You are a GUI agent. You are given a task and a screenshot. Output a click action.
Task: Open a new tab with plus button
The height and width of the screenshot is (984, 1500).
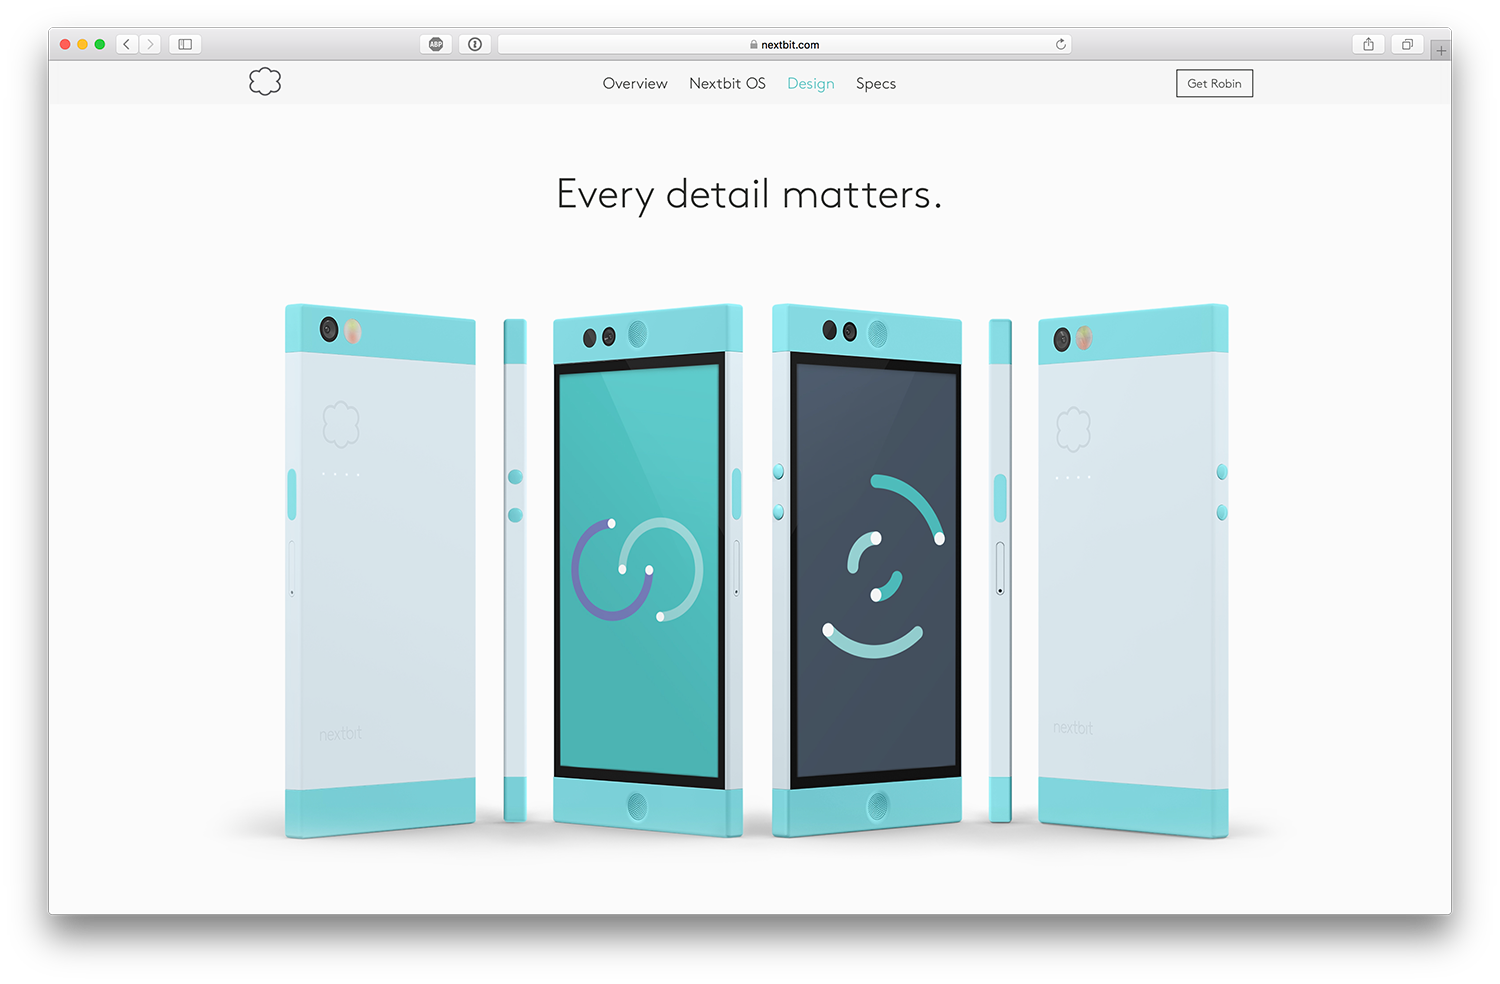point(1441,50)
